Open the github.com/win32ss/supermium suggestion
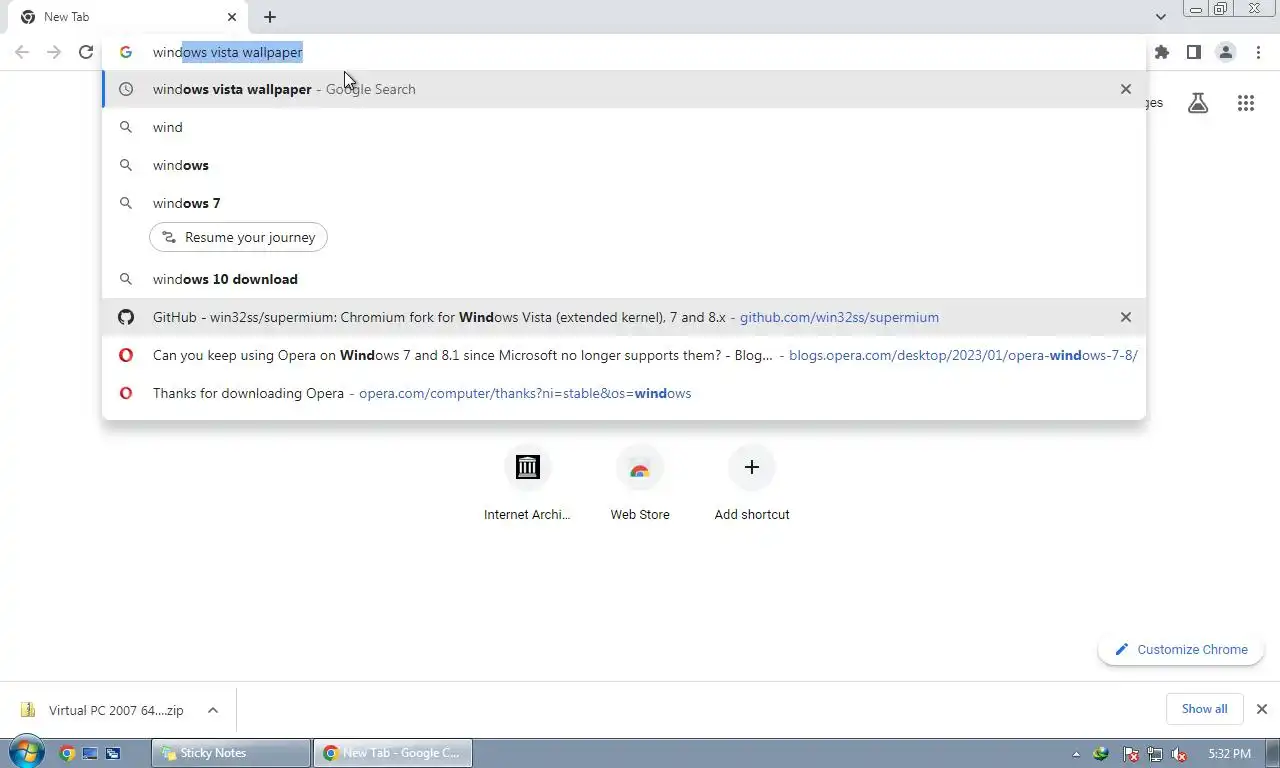The image size is (1280, 768). (624, 317)
